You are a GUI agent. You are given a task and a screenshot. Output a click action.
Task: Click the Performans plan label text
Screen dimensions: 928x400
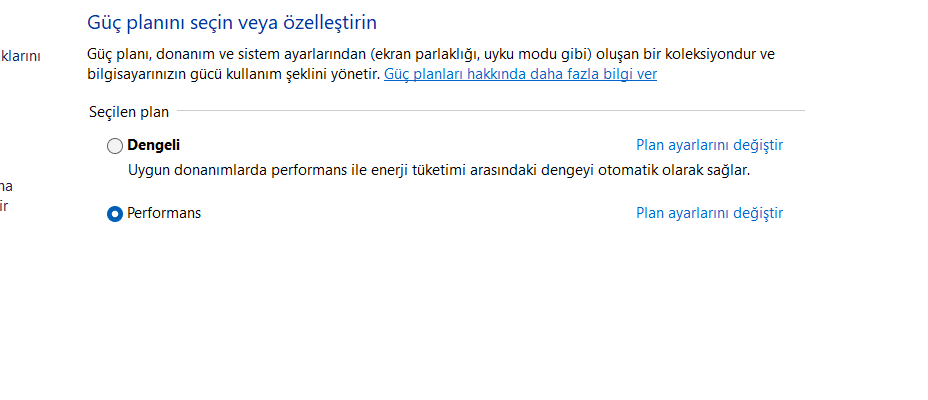164,213
